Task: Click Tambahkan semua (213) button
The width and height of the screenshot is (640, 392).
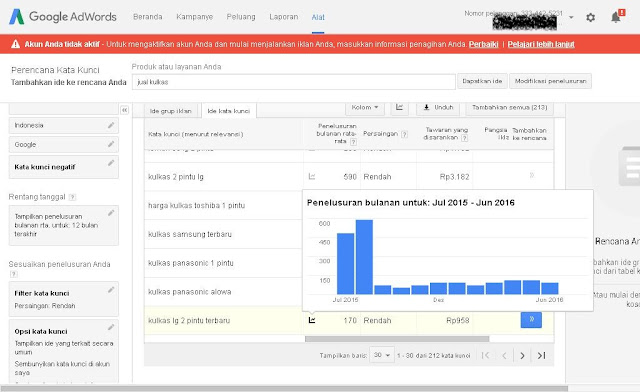Action: (509, 107)
